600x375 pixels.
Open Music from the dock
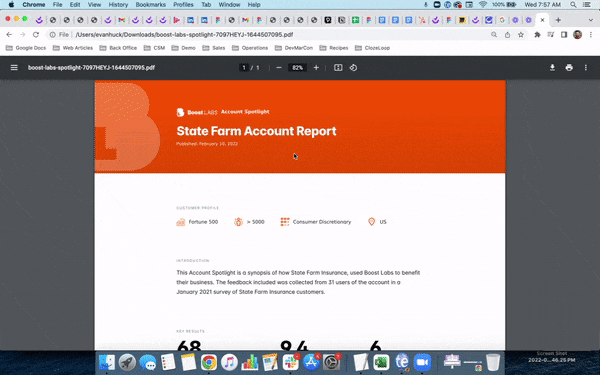point(229,362)
